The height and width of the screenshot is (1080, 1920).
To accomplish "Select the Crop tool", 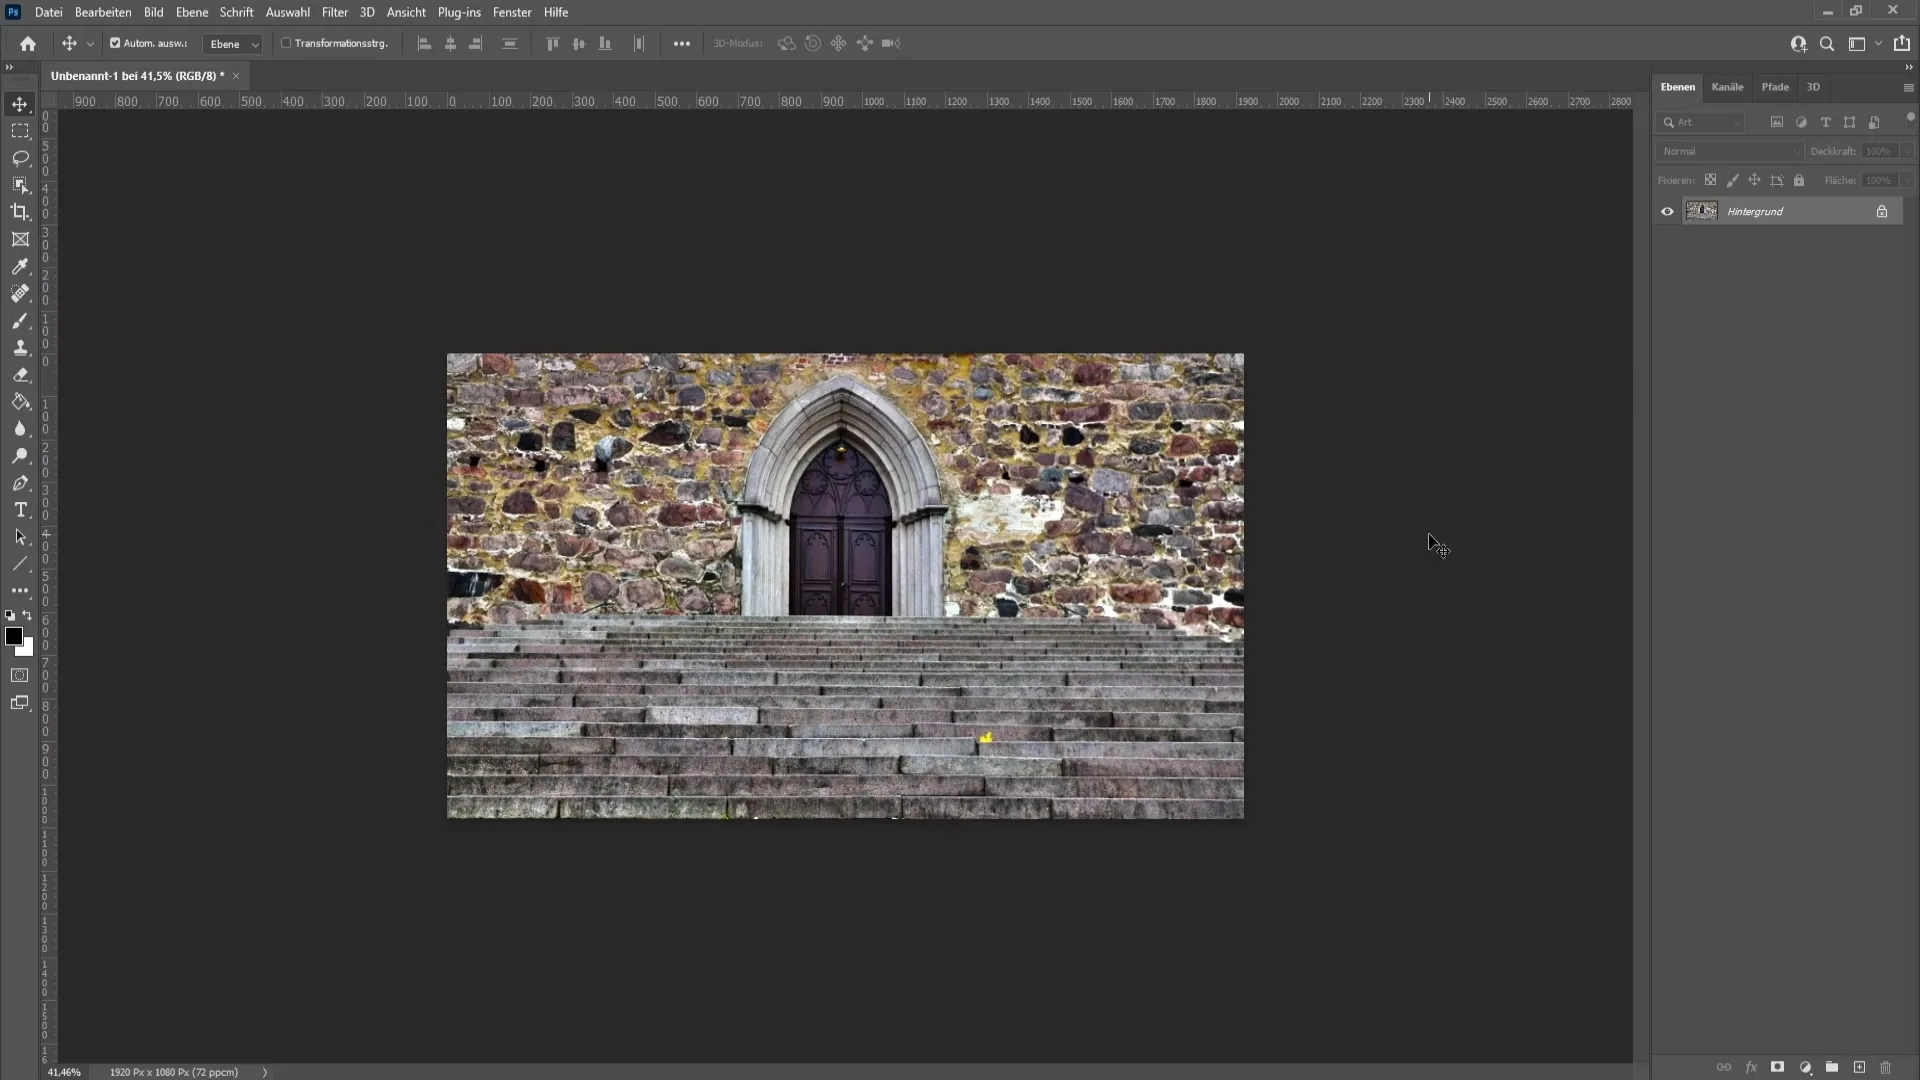I will click(x=20, y=211).
